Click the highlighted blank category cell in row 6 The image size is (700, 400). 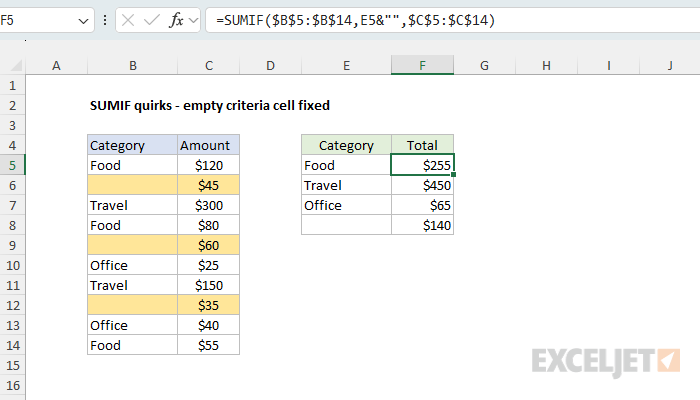(x=133, y=185)
